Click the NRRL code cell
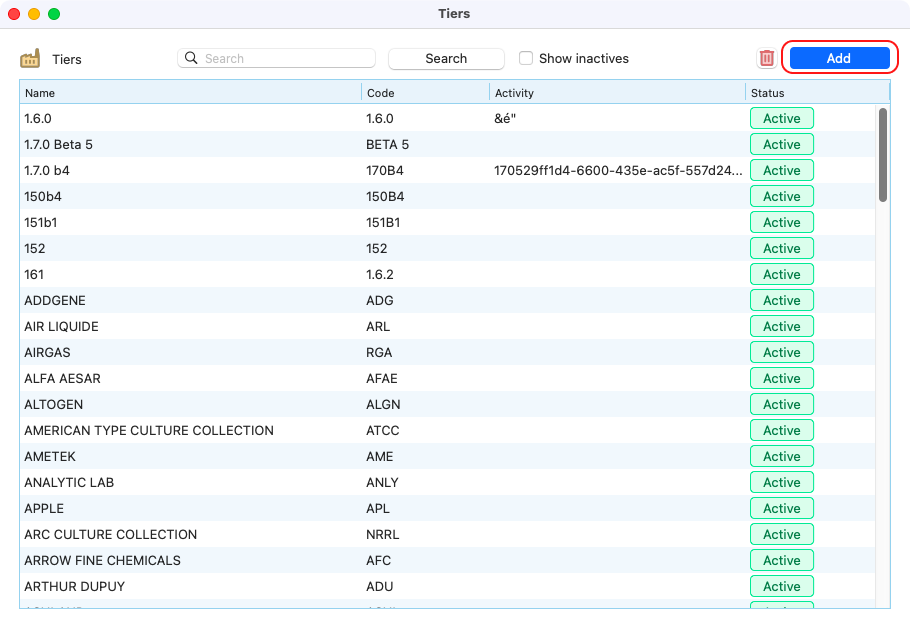 pyautogui.click(x=382, y=535)
